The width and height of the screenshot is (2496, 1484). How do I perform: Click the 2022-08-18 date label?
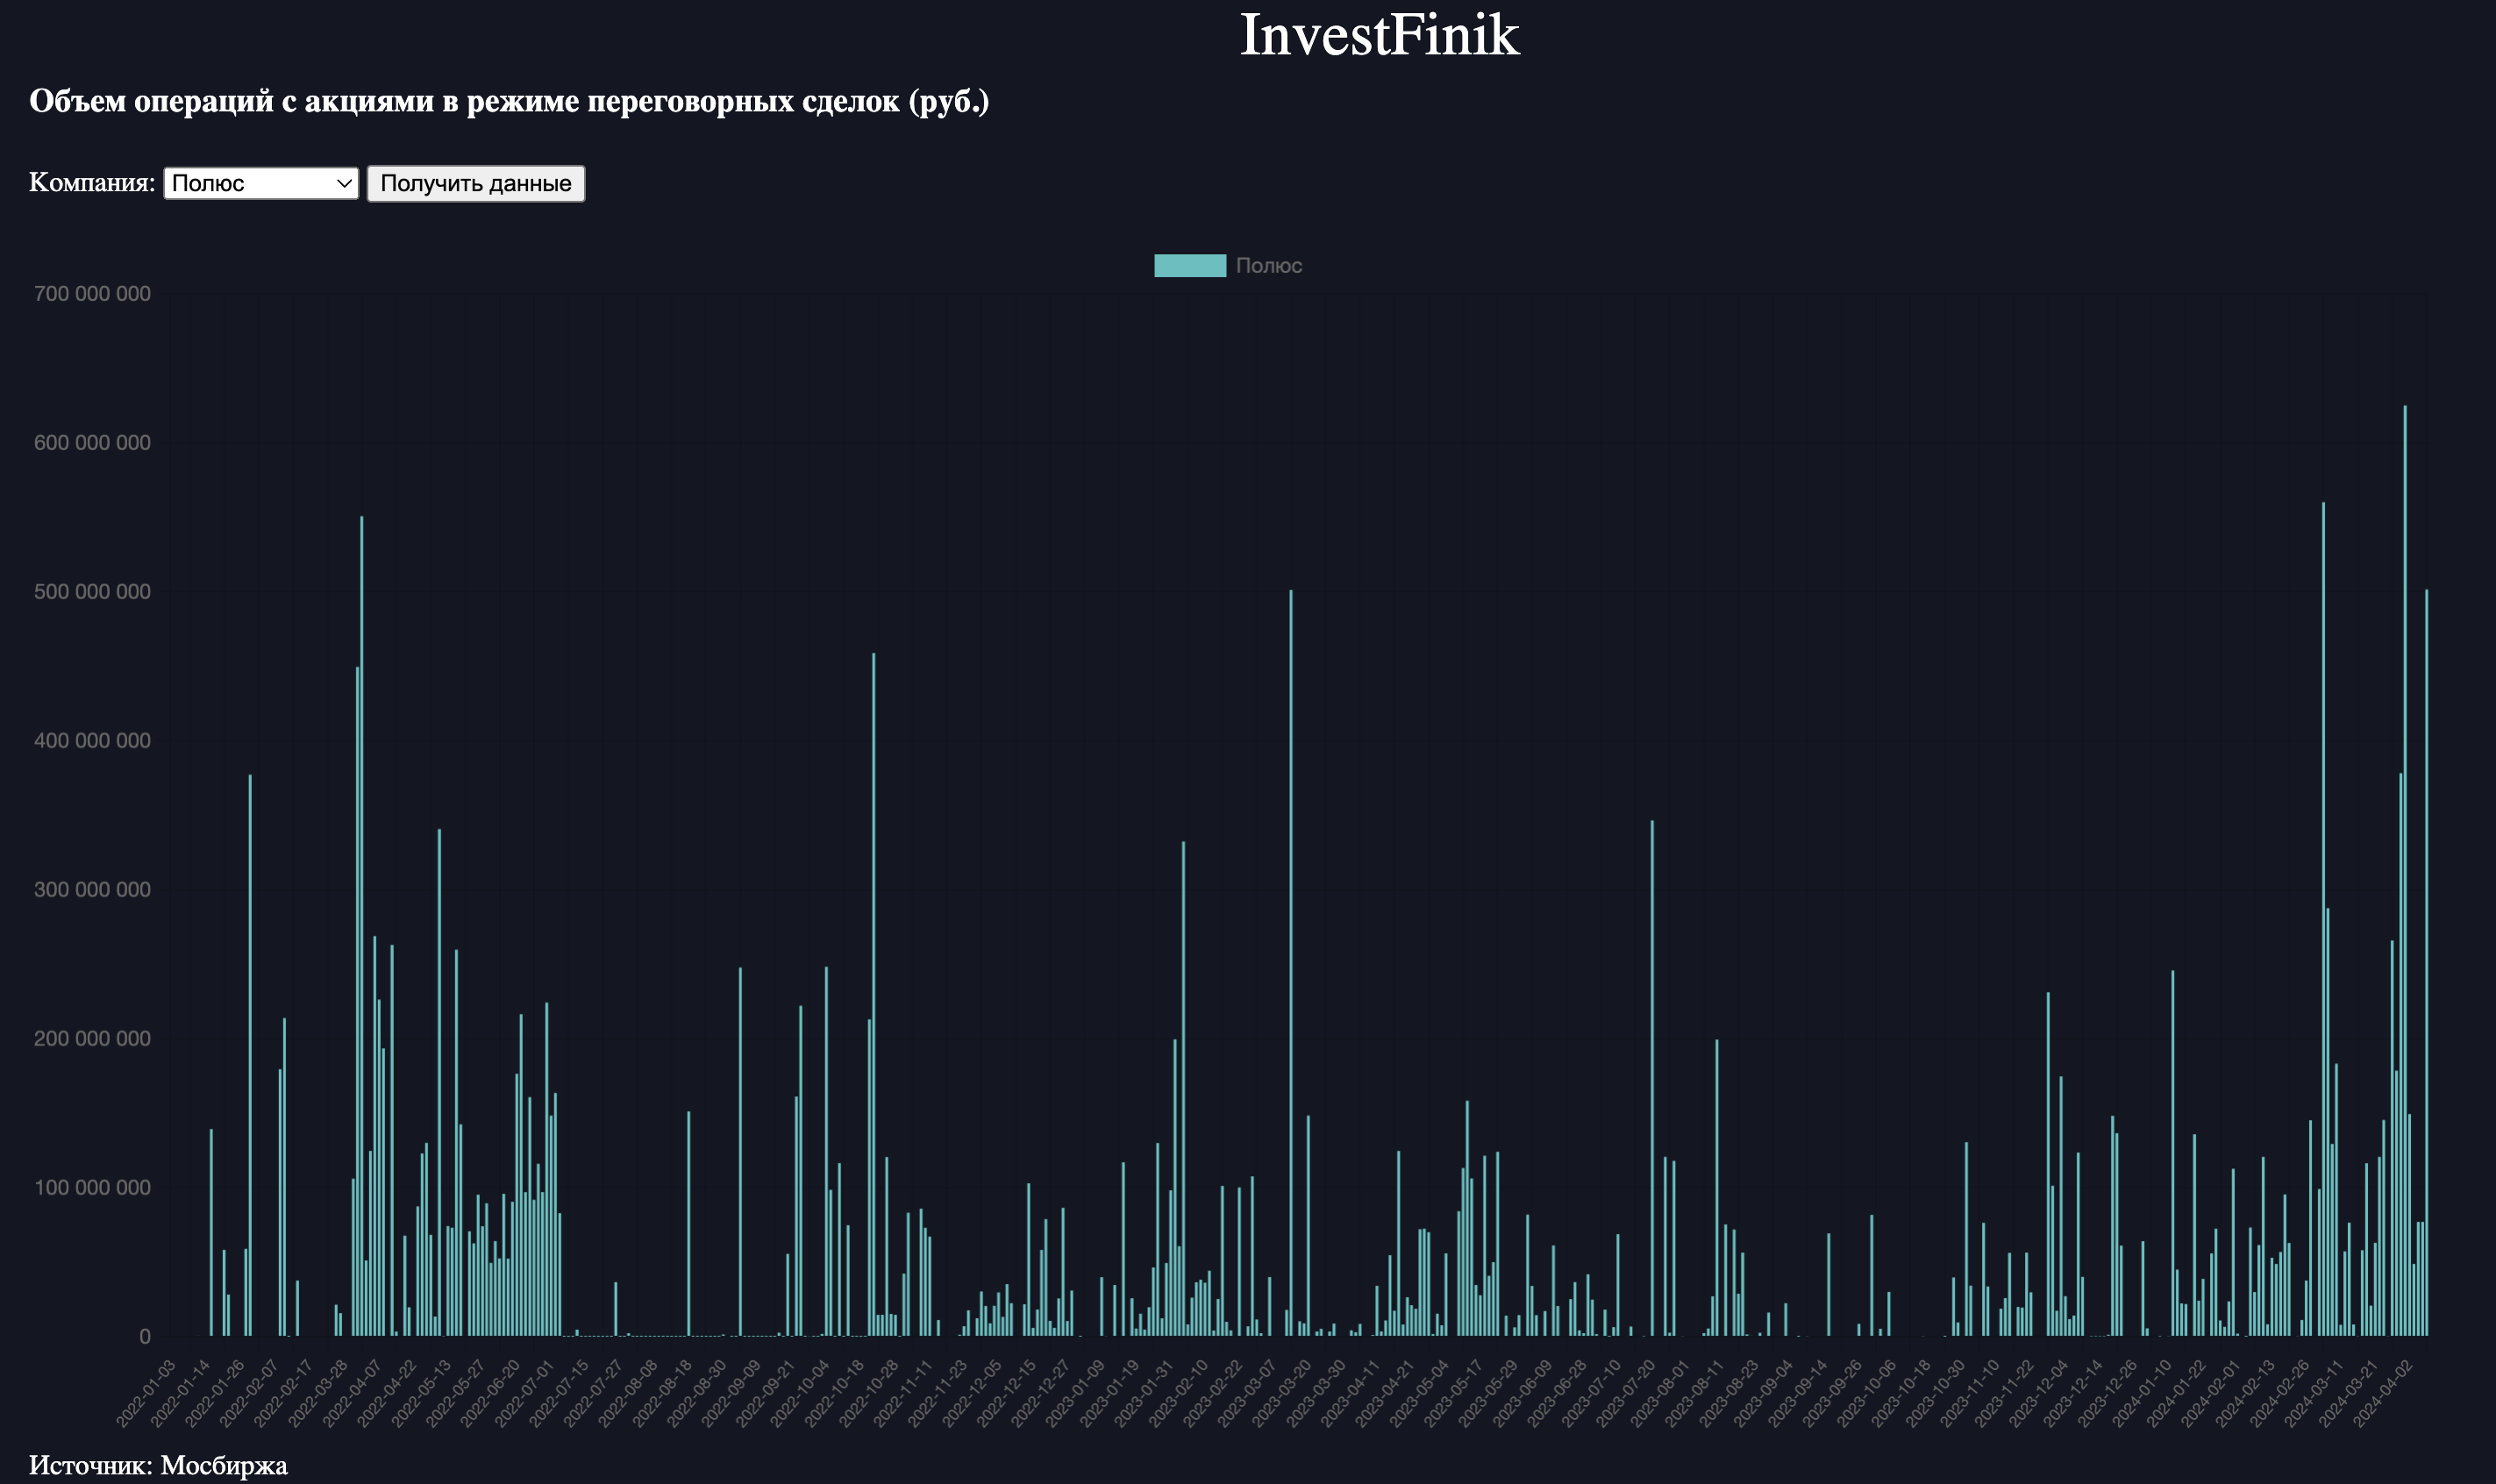tap(663, 1392)
